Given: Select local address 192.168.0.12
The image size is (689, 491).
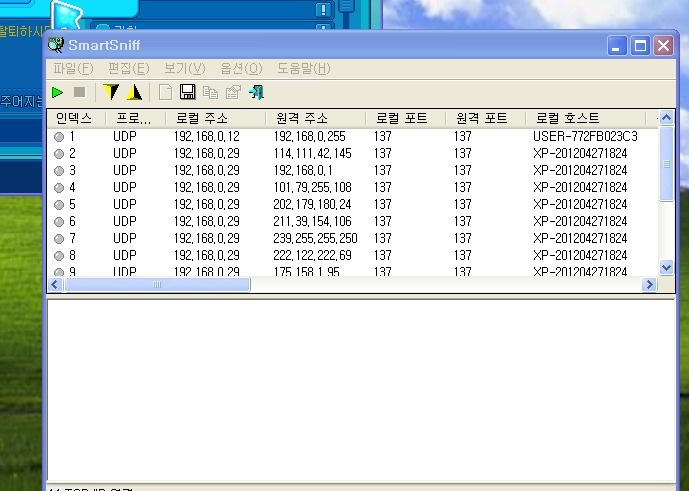Looking at the screenshot, I should click(207, 137).
